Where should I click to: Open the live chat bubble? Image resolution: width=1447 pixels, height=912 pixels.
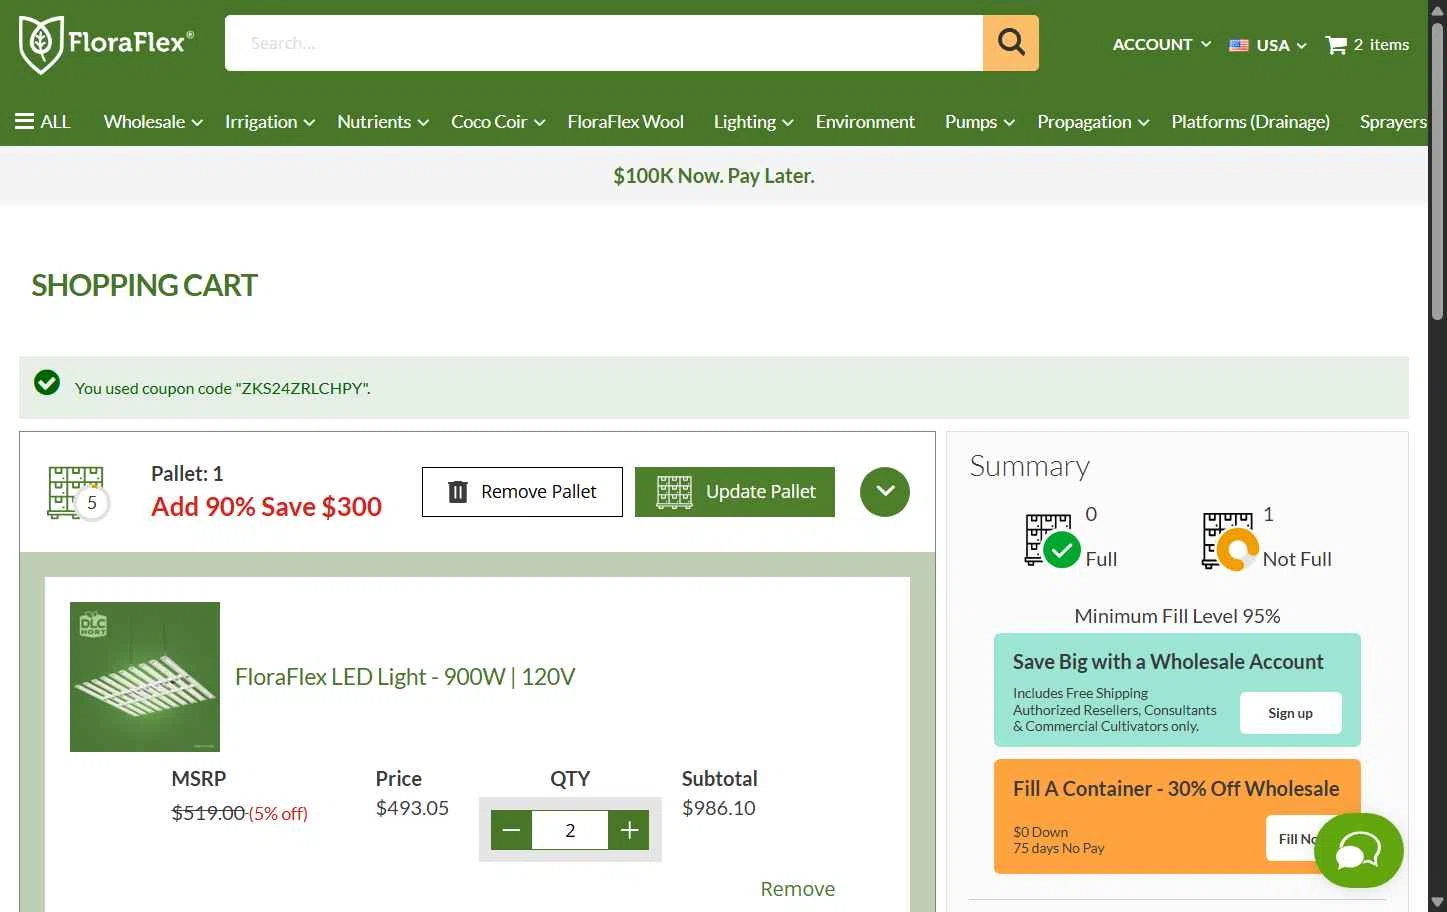[x=1359, y=851]
